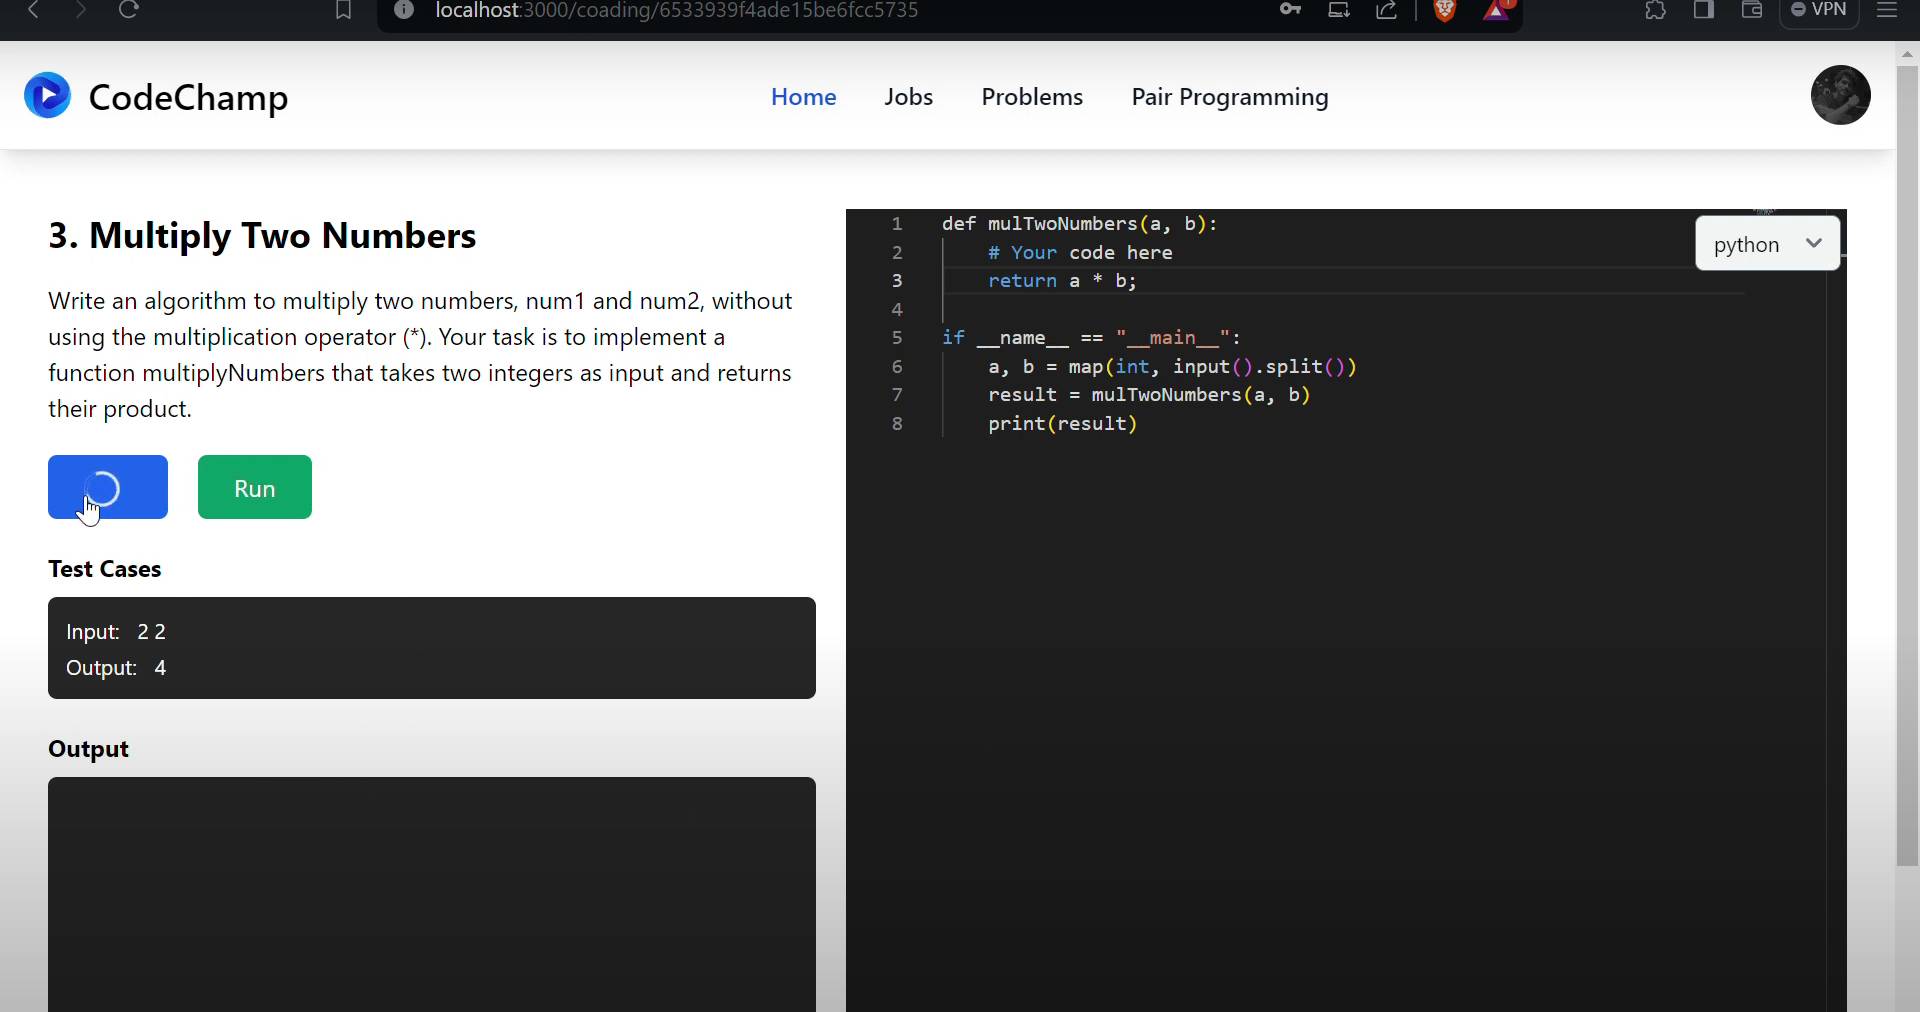Screen dimensions: 1920x1012
Task: Click the line 'def mulTwoNumbers(a, b):'
Action: pos(1079,224)
